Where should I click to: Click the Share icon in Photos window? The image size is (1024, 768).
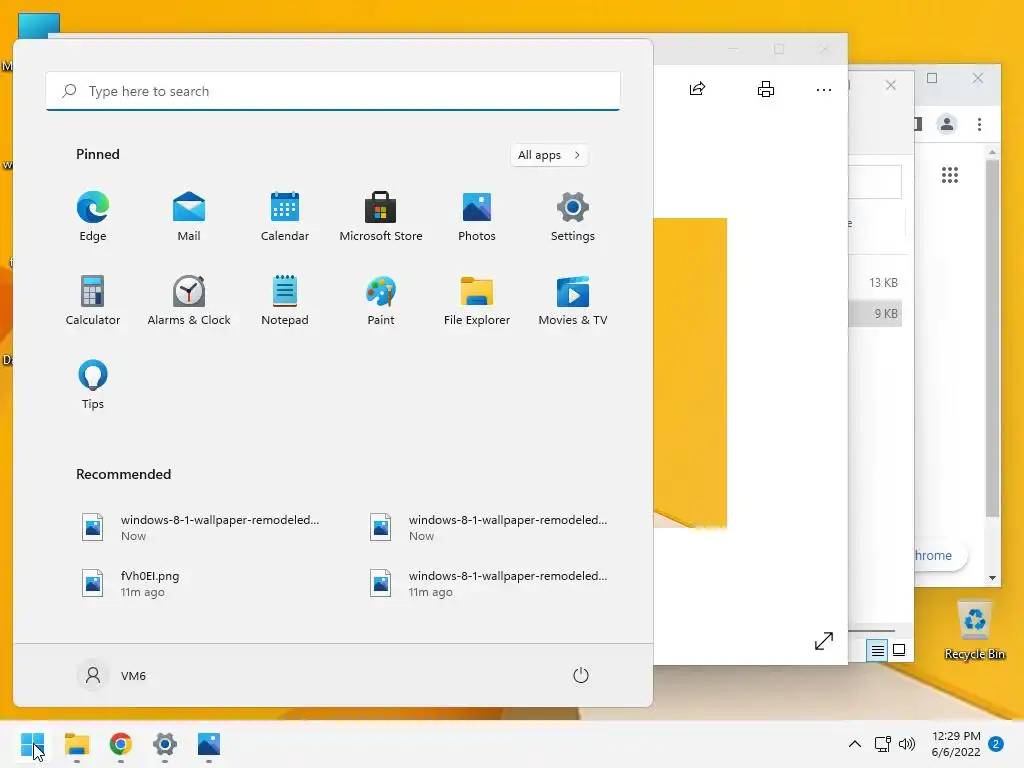(x=697, y=89)
